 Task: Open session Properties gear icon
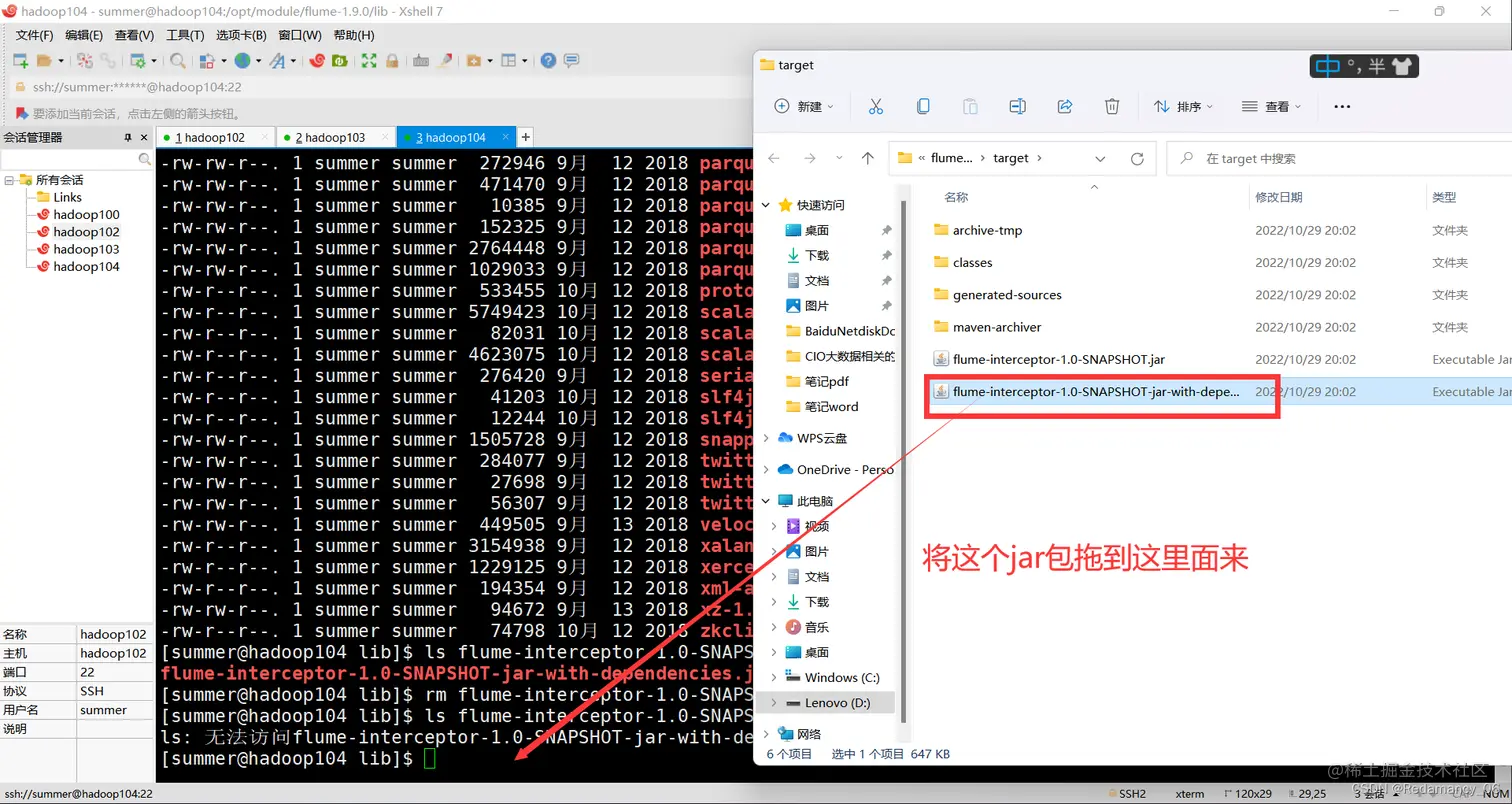[x=138, y=61]
